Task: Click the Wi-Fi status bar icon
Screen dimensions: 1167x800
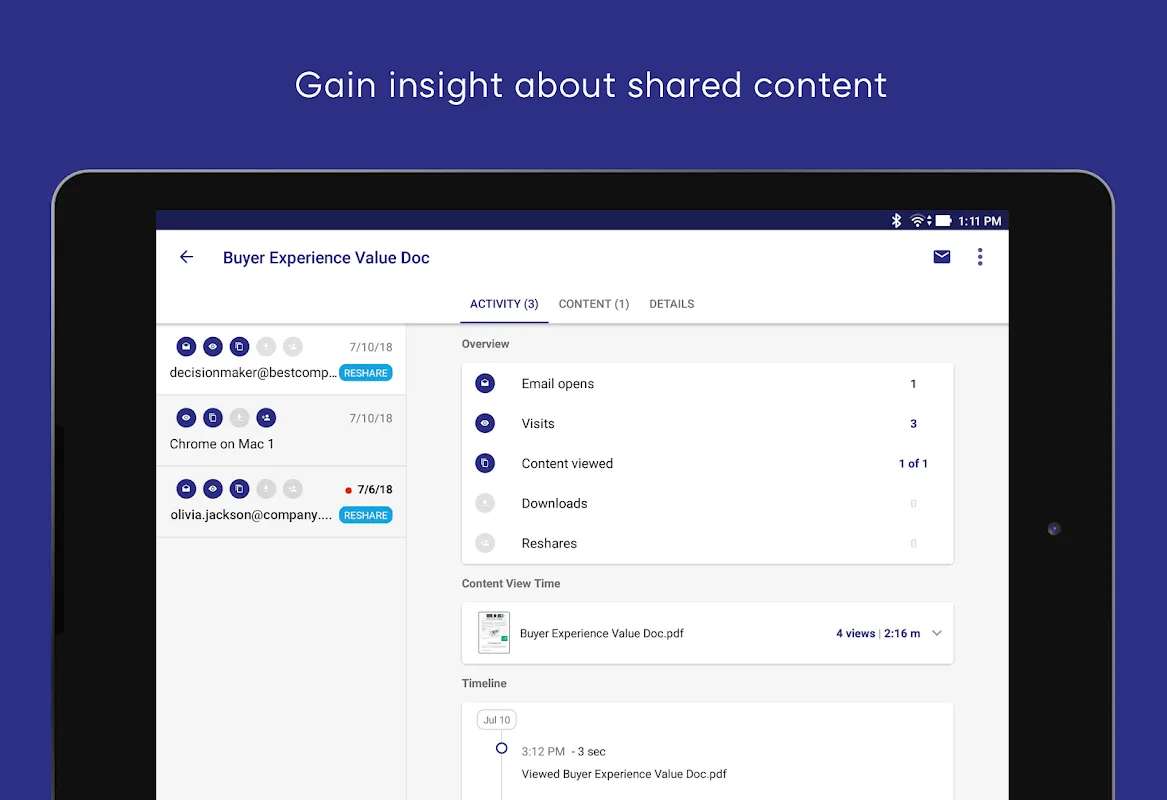Action: 918,220
